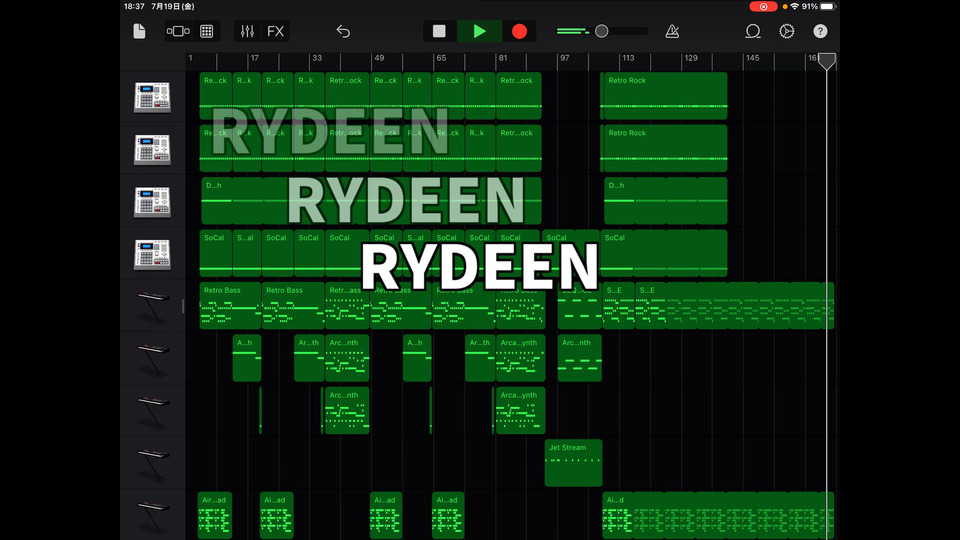960x540 pixels.
Task: Select Arcade Synth keyboard track icon
Action: click(152, 358)
